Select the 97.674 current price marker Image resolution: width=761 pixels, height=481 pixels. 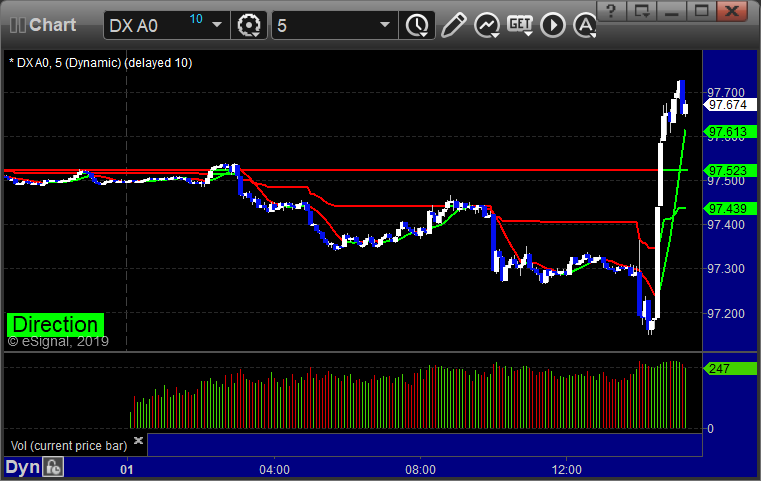tap(729, 105)
